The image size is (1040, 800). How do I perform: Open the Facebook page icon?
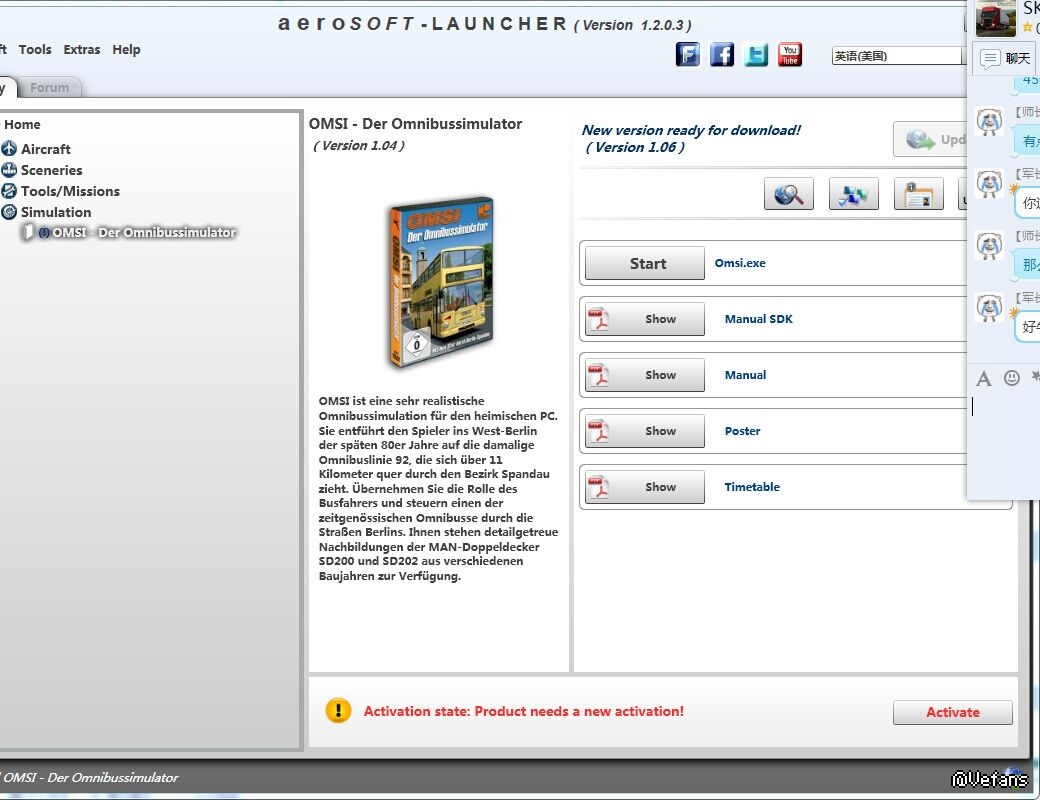click(x=722, y=54)
